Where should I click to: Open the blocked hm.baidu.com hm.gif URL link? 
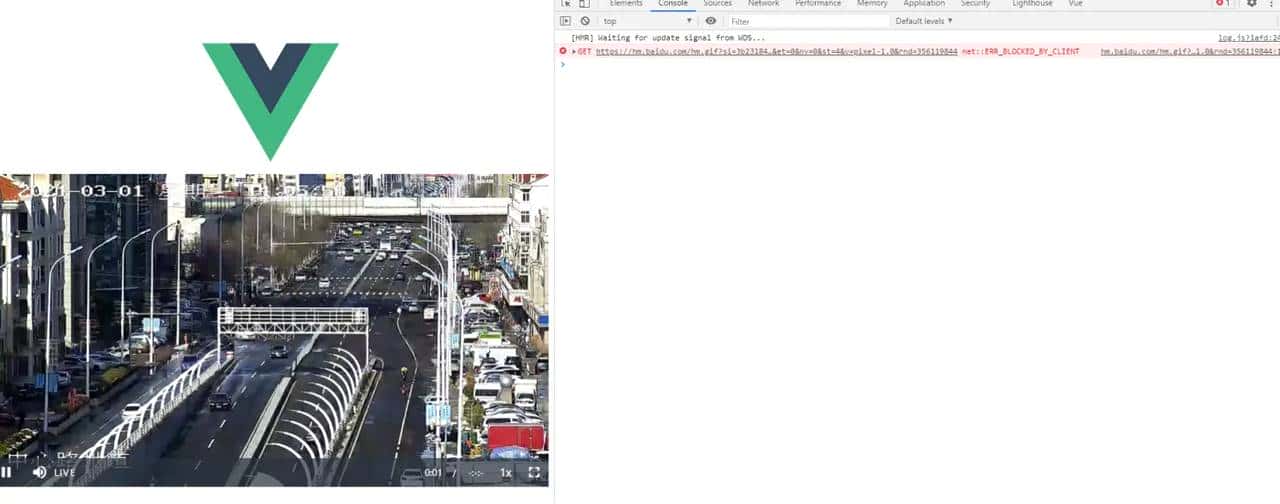[x=777, y=51]
